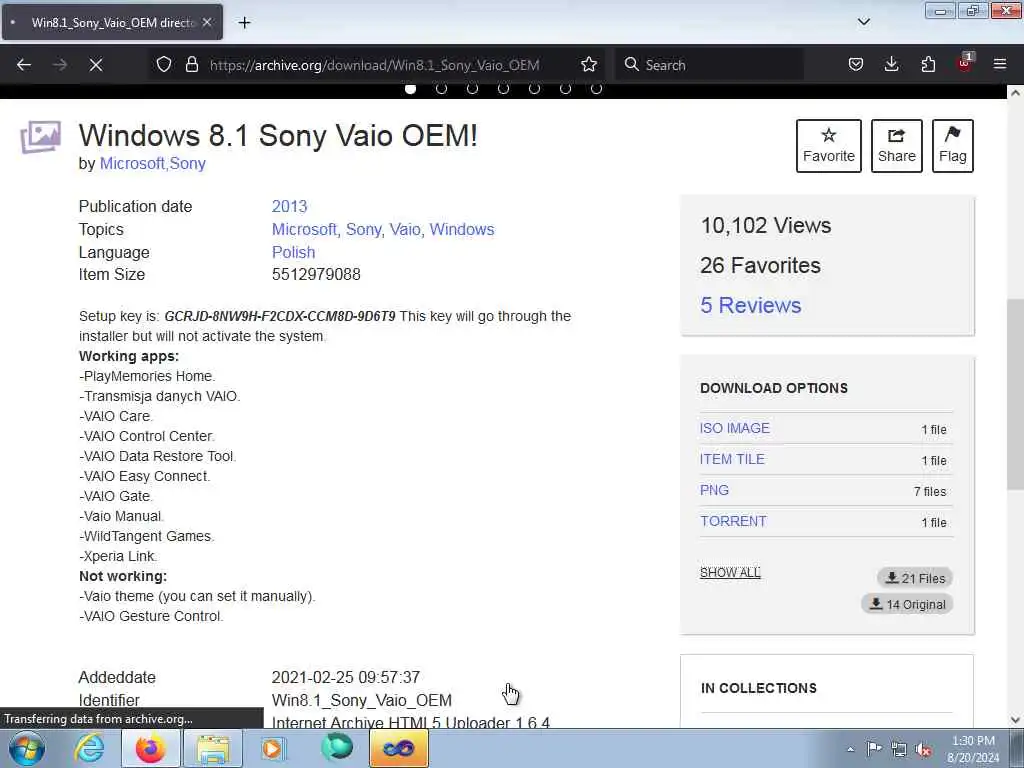The image size is (1024, 768).
Task: Click the scrollbar up arrow
Action: click(x=1015, y=93)
